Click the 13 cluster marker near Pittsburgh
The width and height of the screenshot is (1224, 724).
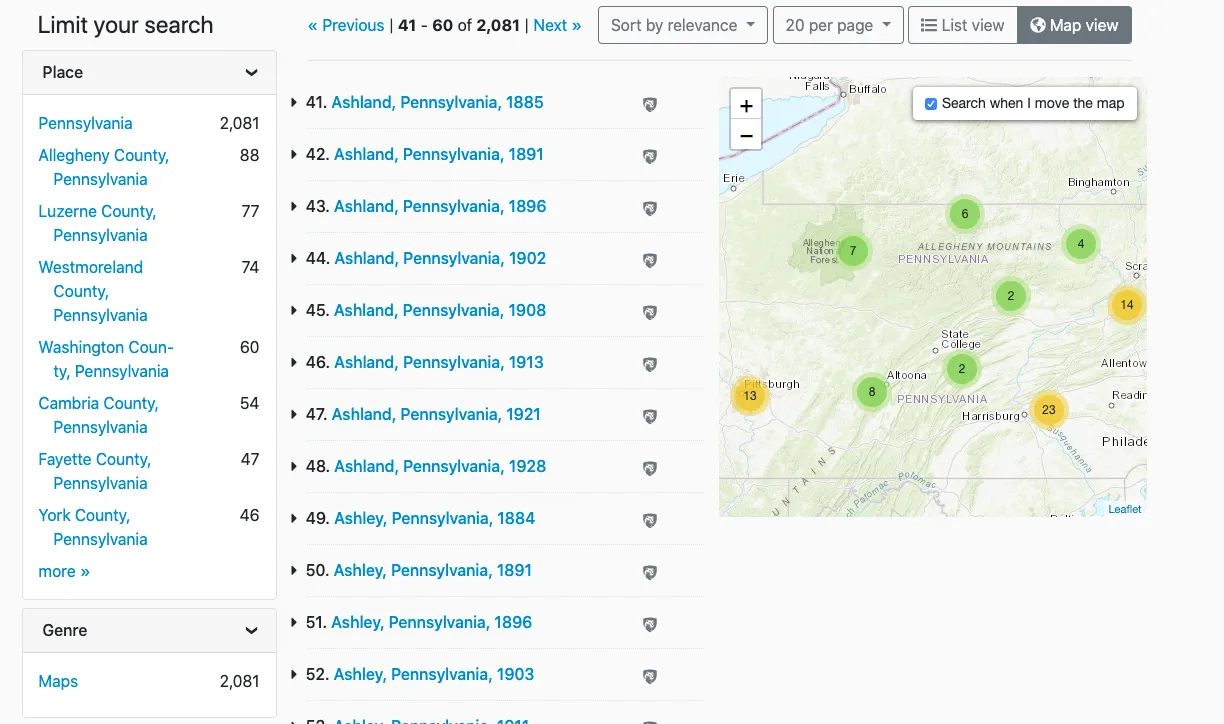click(x=749, y=395)
